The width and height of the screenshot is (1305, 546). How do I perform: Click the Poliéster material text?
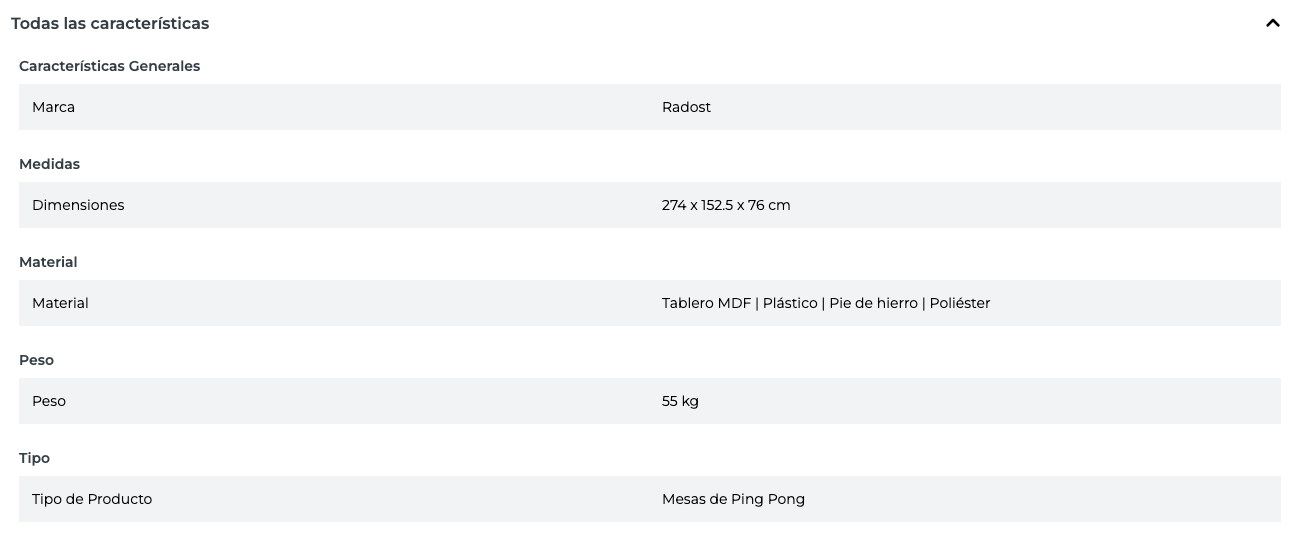pos(959,303)
